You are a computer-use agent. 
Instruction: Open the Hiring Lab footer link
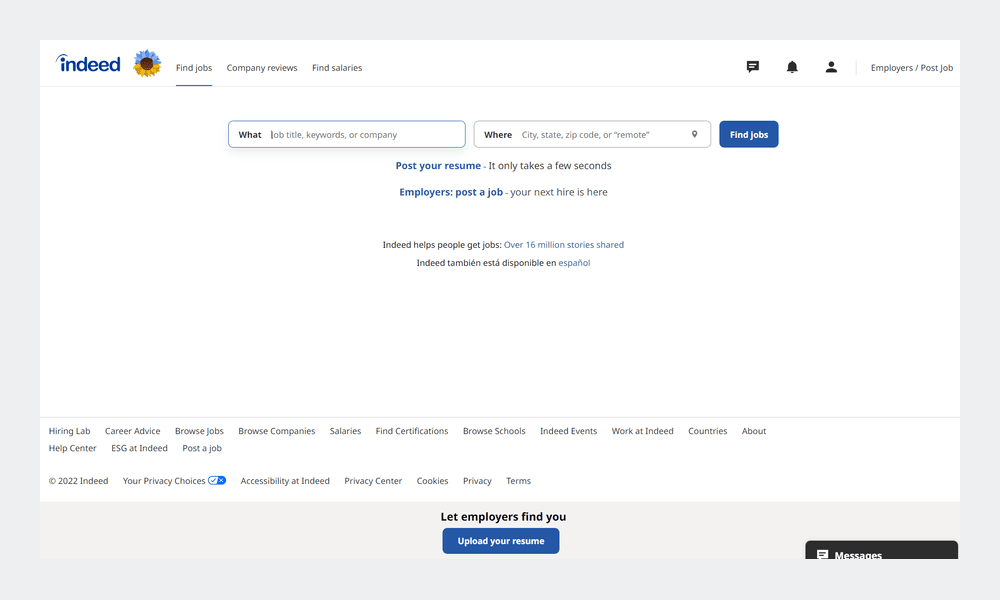click(x=70, y=431)
